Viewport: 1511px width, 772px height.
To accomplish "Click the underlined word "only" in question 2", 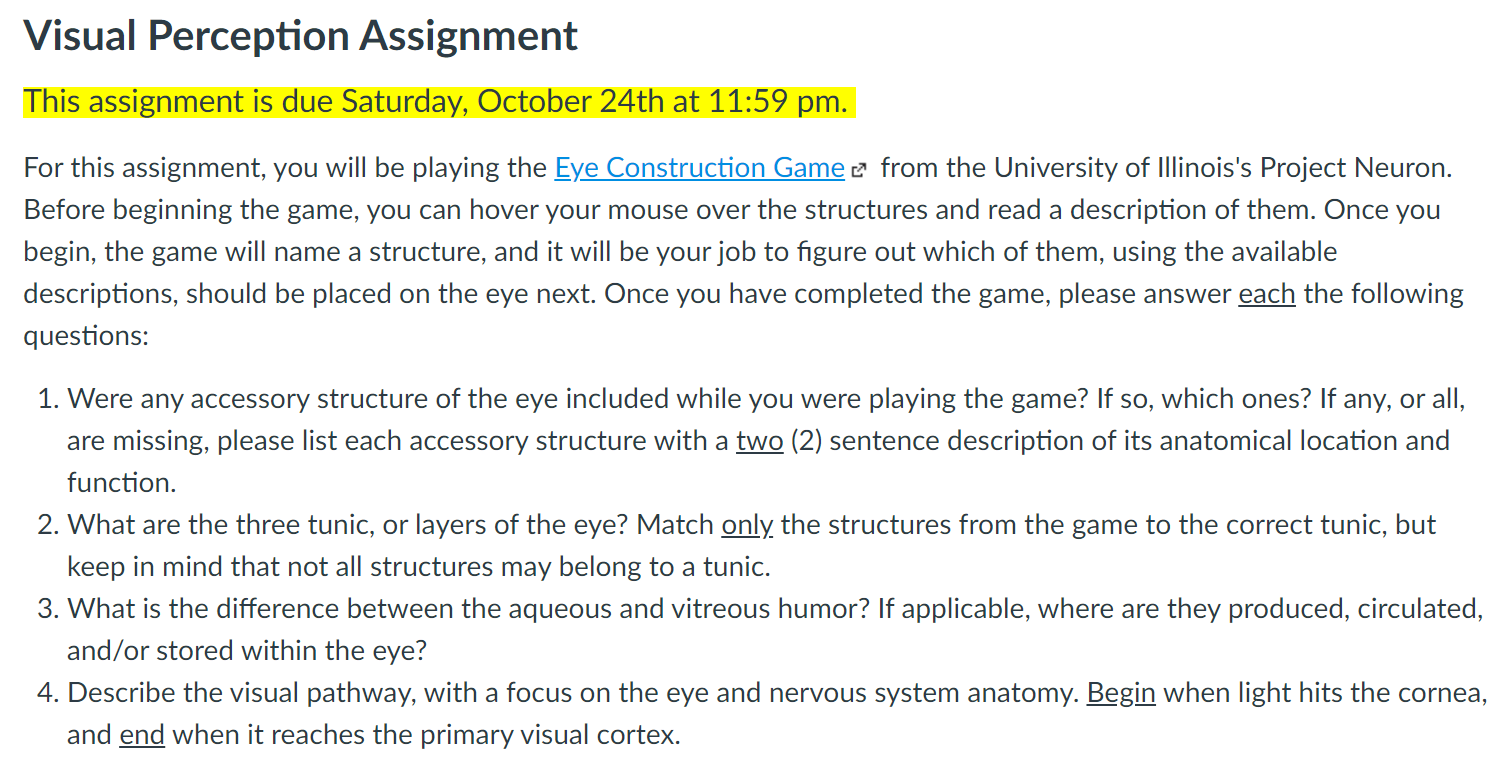I will [x=747, y=525].
